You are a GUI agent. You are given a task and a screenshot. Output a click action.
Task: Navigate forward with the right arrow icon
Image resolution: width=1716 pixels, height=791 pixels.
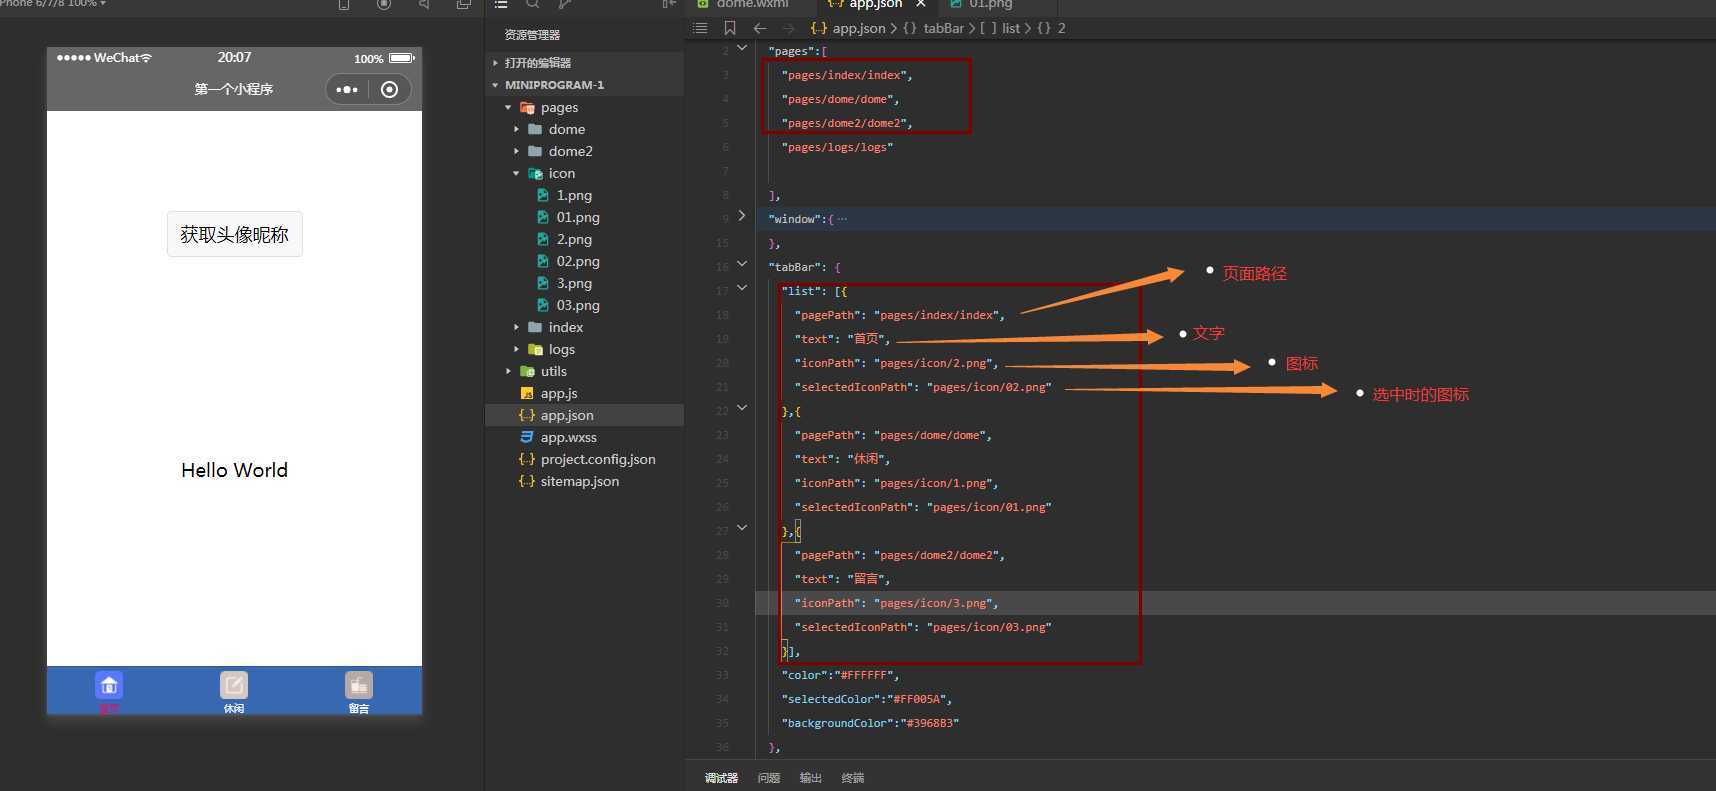pyautogui.click(x=789, y=28)
